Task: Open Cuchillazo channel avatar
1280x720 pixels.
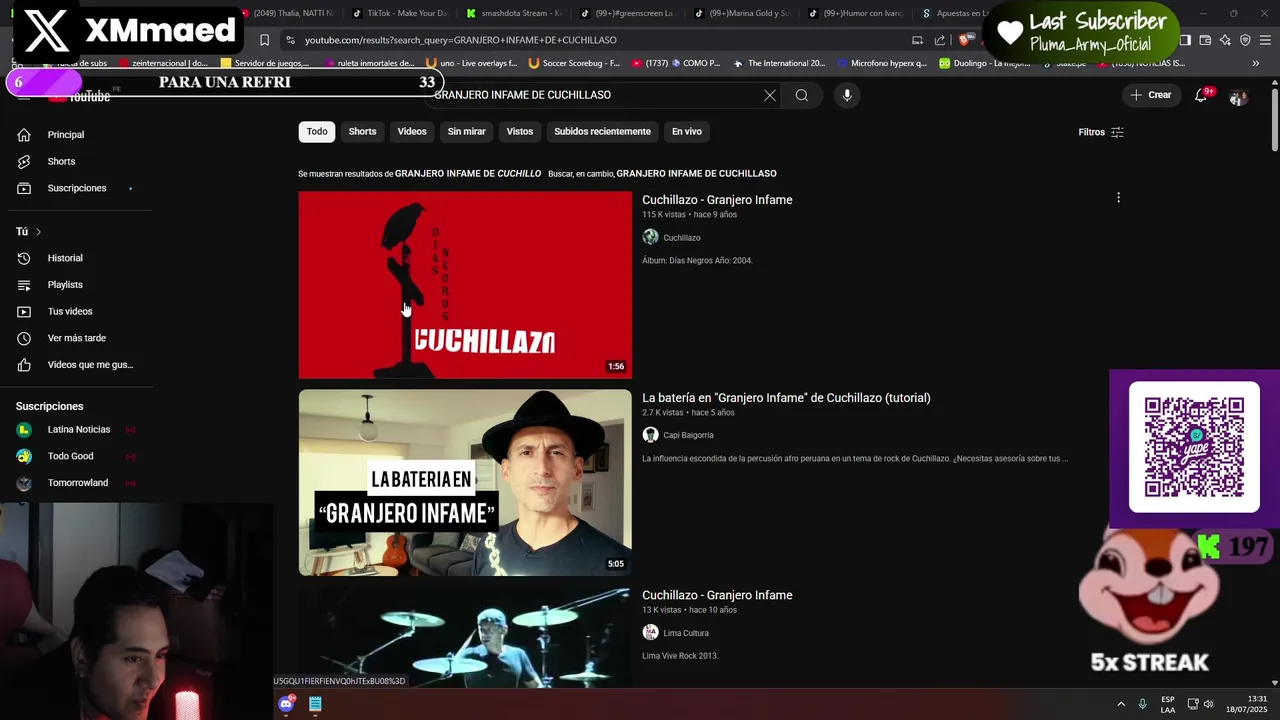Action: pos(650,237)
